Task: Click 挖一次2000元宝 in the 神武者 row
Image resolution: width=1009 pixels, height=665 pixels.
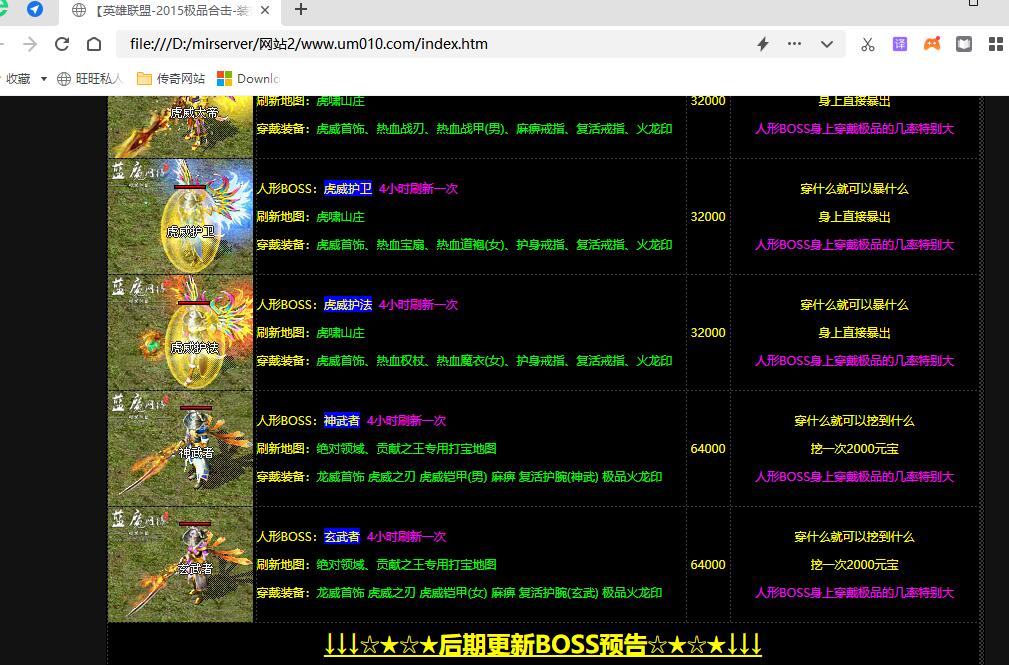Action: (854, 449)
